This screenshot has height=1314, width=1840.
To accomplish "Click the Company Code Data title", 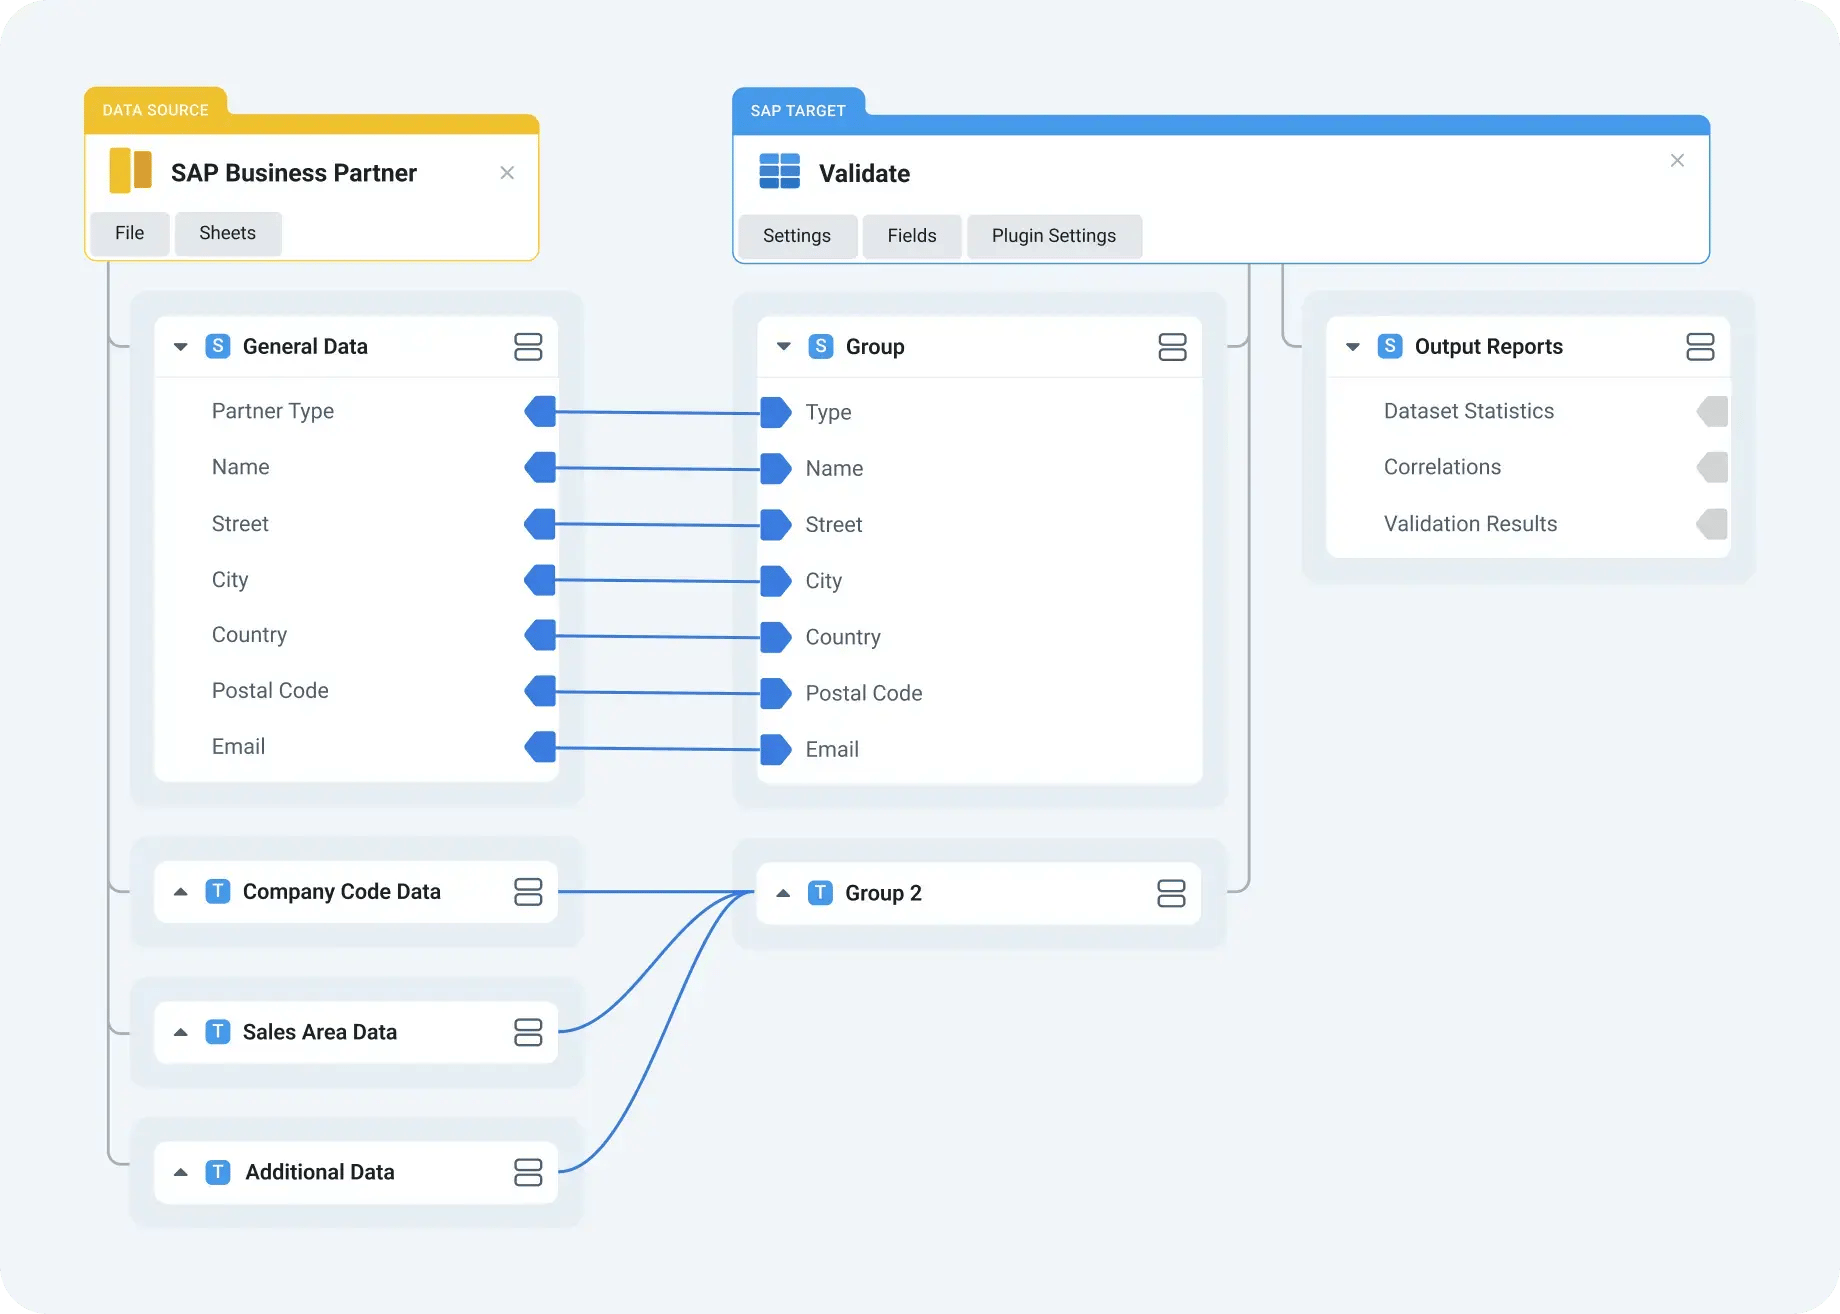I will (x=342, y=891).
